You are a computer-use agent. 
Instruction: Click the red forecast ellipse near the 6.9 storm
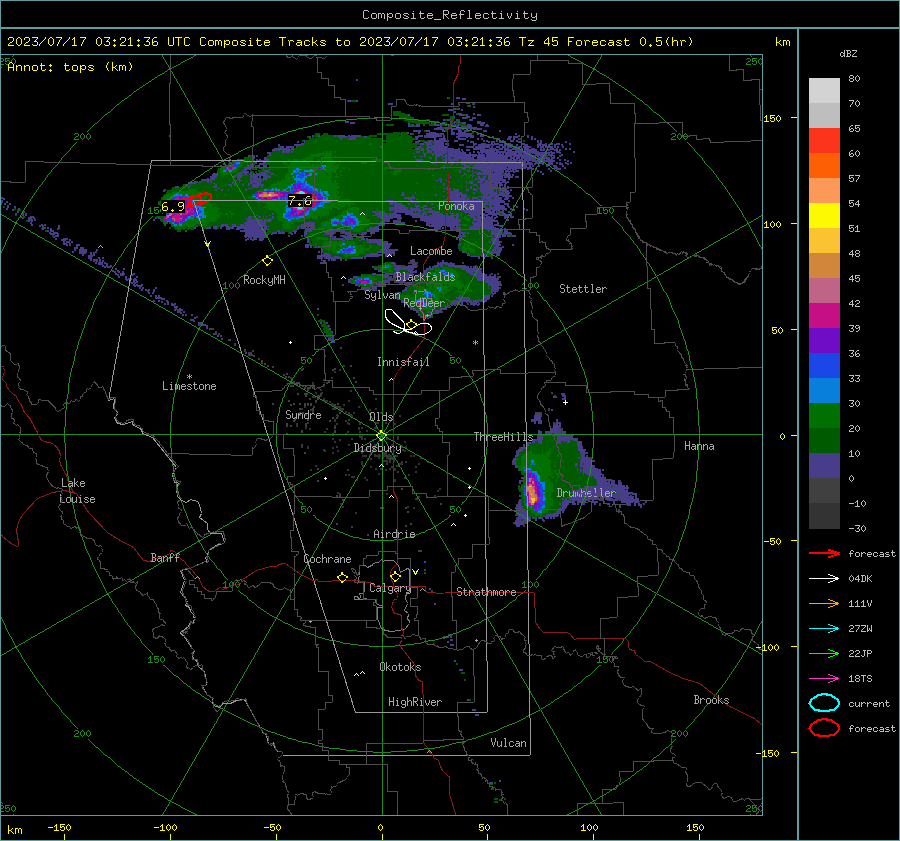pos(199,199)
